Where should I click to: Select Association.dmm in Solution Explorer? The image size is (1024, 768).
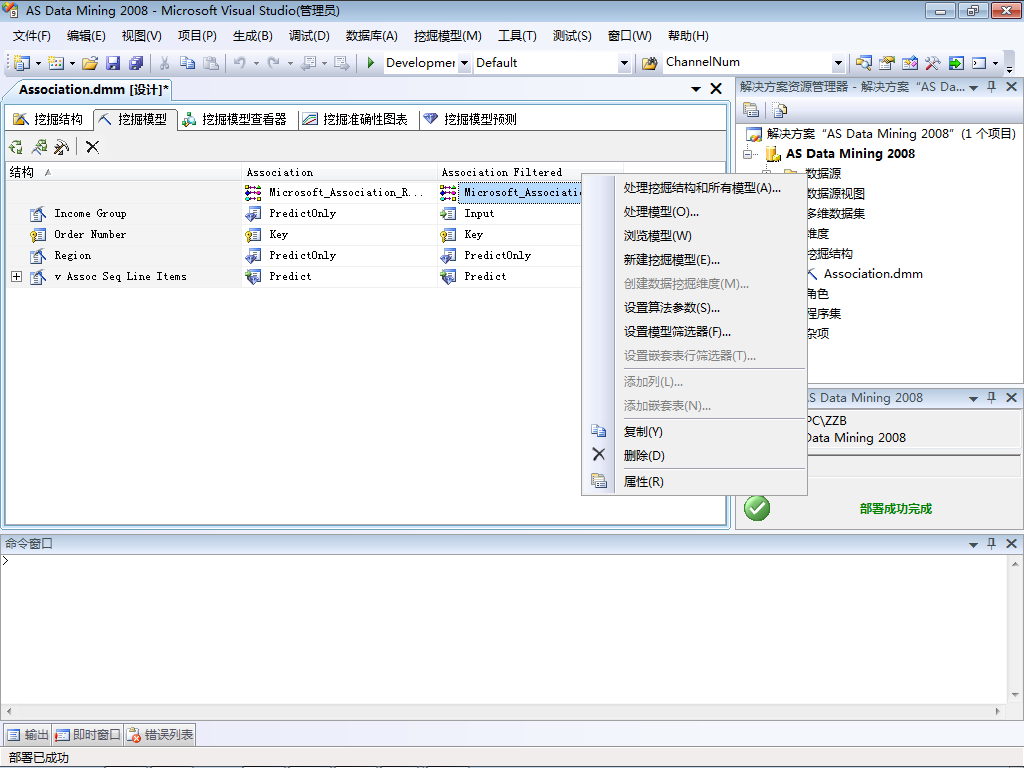[872, 274]
